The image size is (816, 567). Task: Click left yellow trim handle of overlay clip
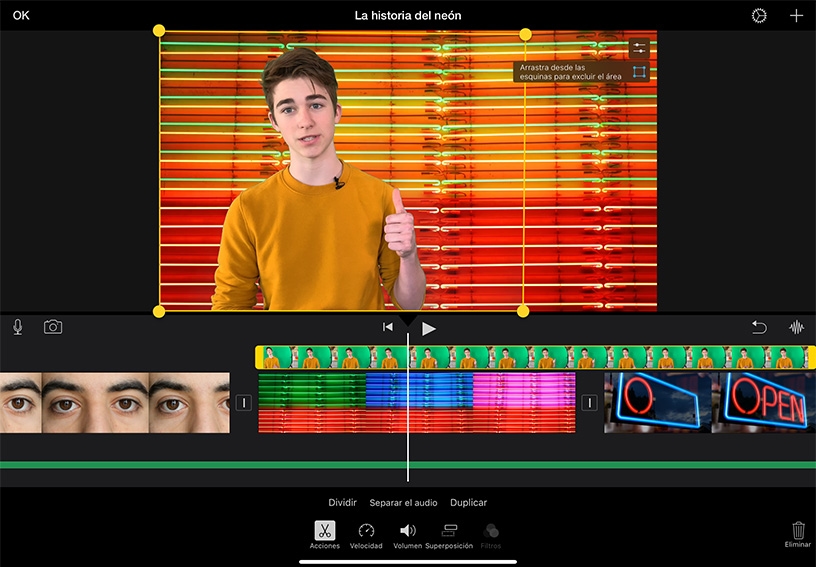pos(259,357)
